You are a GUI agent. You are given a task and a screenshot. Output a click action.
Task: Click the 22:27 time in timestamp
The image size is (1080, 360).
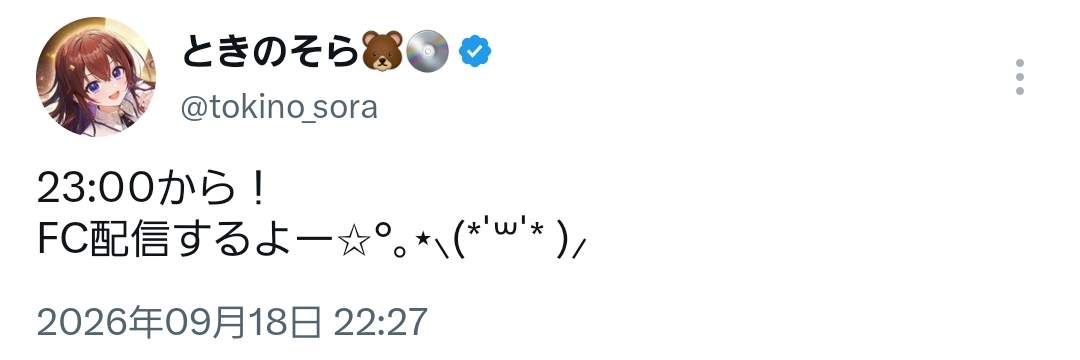(x=381, y=321)
